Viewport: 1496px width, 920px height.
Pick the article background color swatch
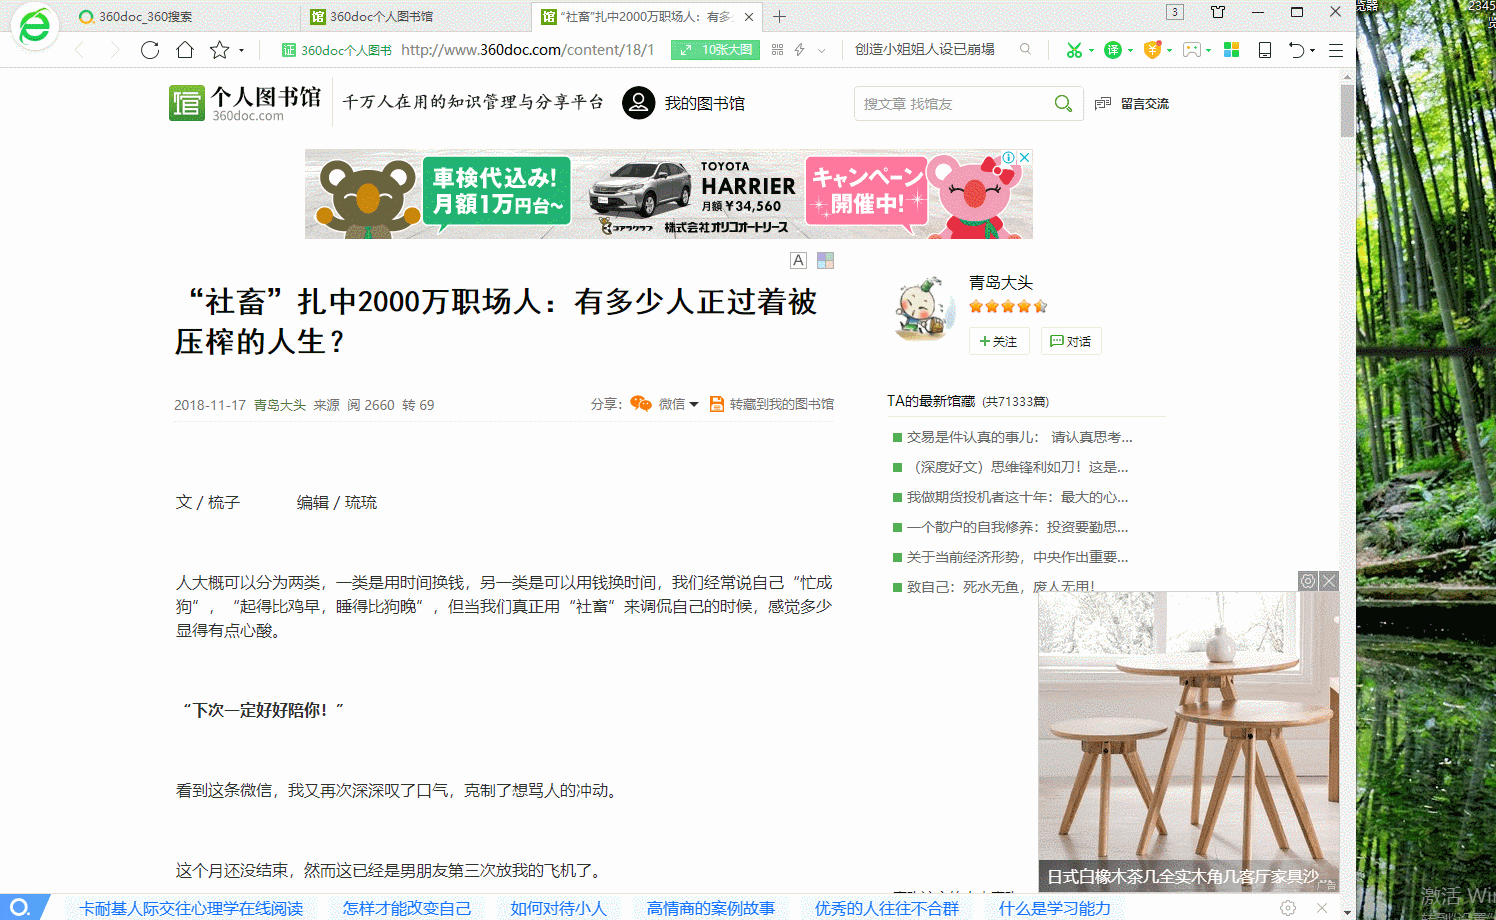[825, 260]
